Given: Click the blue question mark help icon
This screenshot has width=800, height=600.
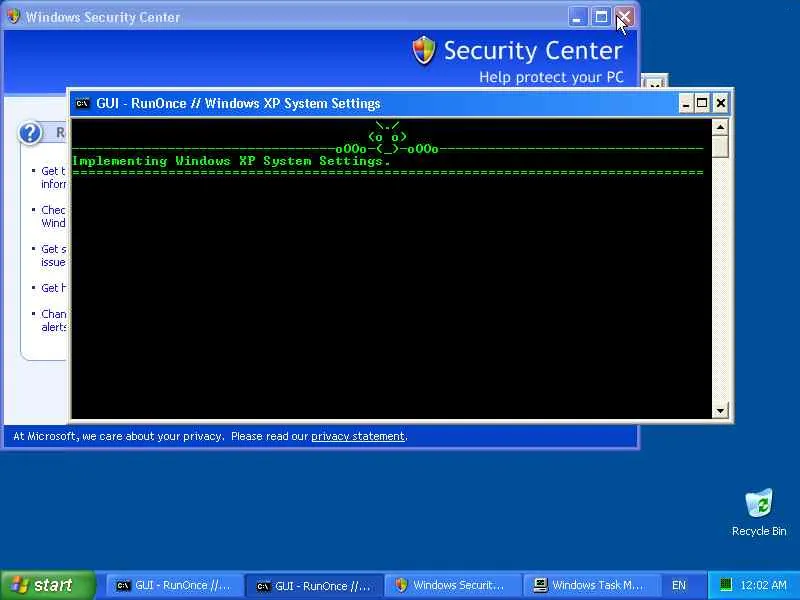Looking at the screenshot, I should click(30, 133).
